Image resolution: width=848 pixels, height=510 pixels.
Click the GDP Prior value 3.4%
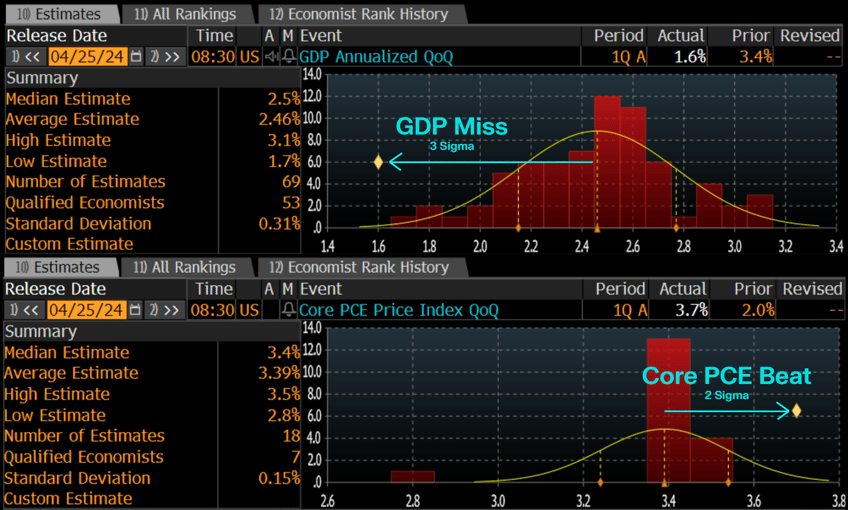click(756, 56)
